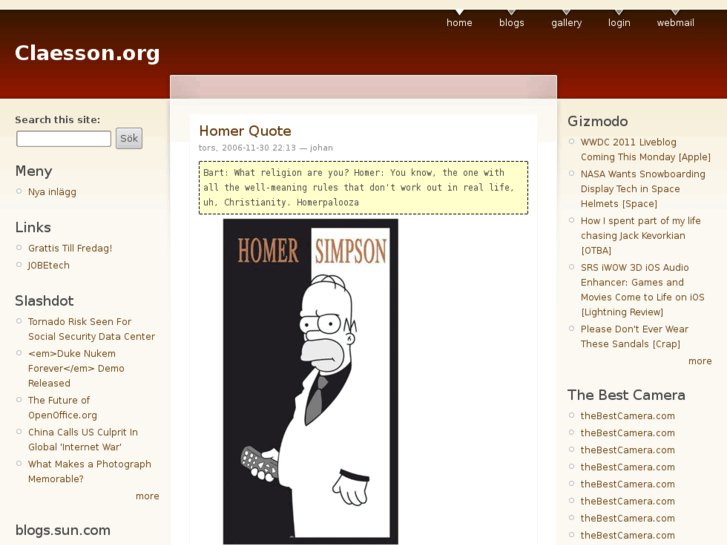This screenshot has height=545, width=727.
Task: Open Duke Nukem Forever Demo Released article
Action: tap(76, 368)
